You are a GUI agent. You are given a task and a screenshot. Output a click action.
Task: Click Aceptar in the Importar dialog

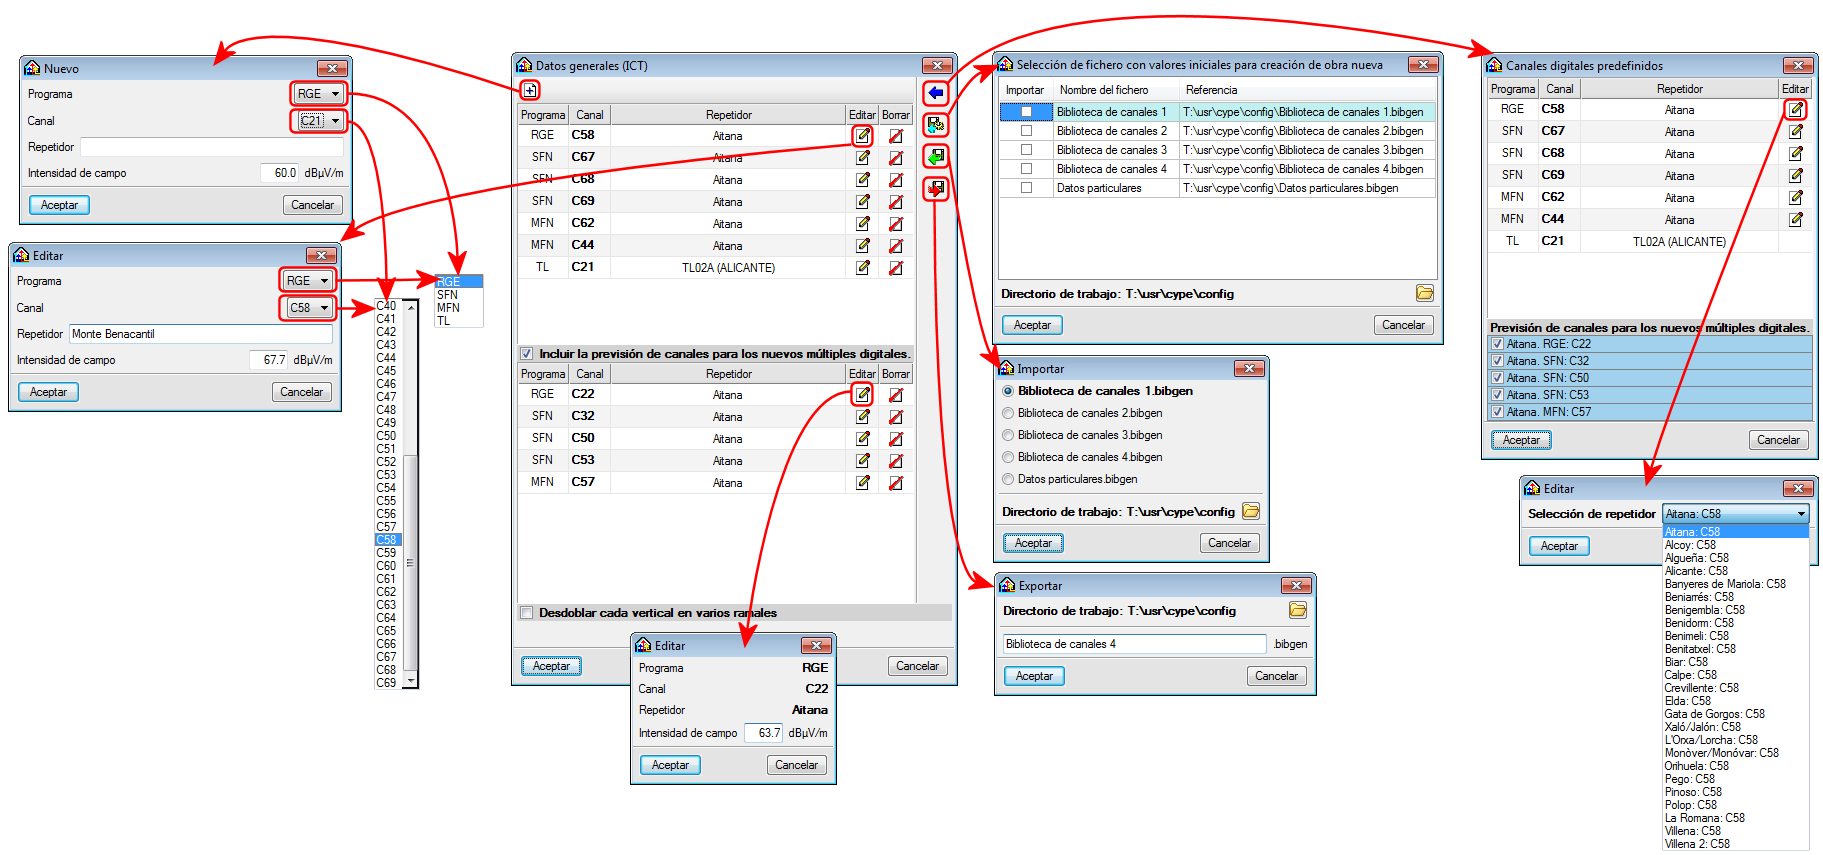pyautogui.click(x=1033, y=543)
